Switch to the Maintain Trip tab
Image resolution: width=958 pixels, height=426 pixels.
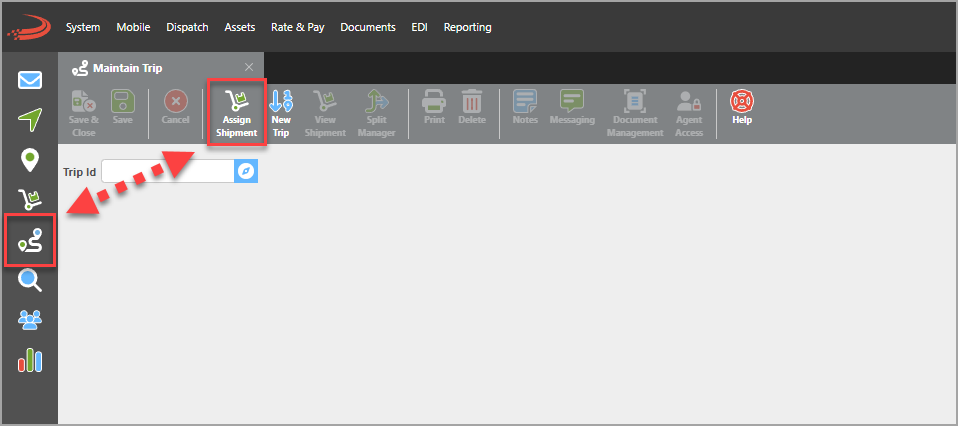(x=127, y=68)
